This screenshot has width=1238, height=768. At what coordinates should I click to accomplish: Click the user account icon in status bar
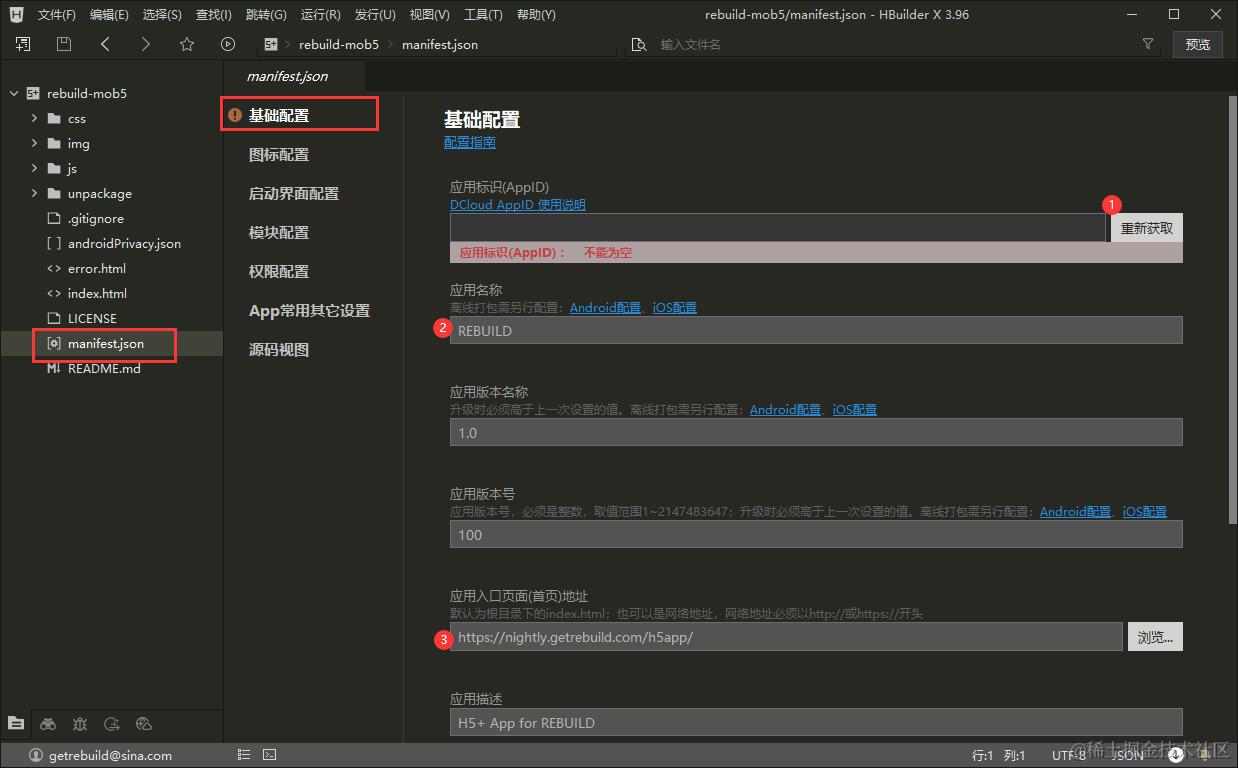tap(37, 755)
